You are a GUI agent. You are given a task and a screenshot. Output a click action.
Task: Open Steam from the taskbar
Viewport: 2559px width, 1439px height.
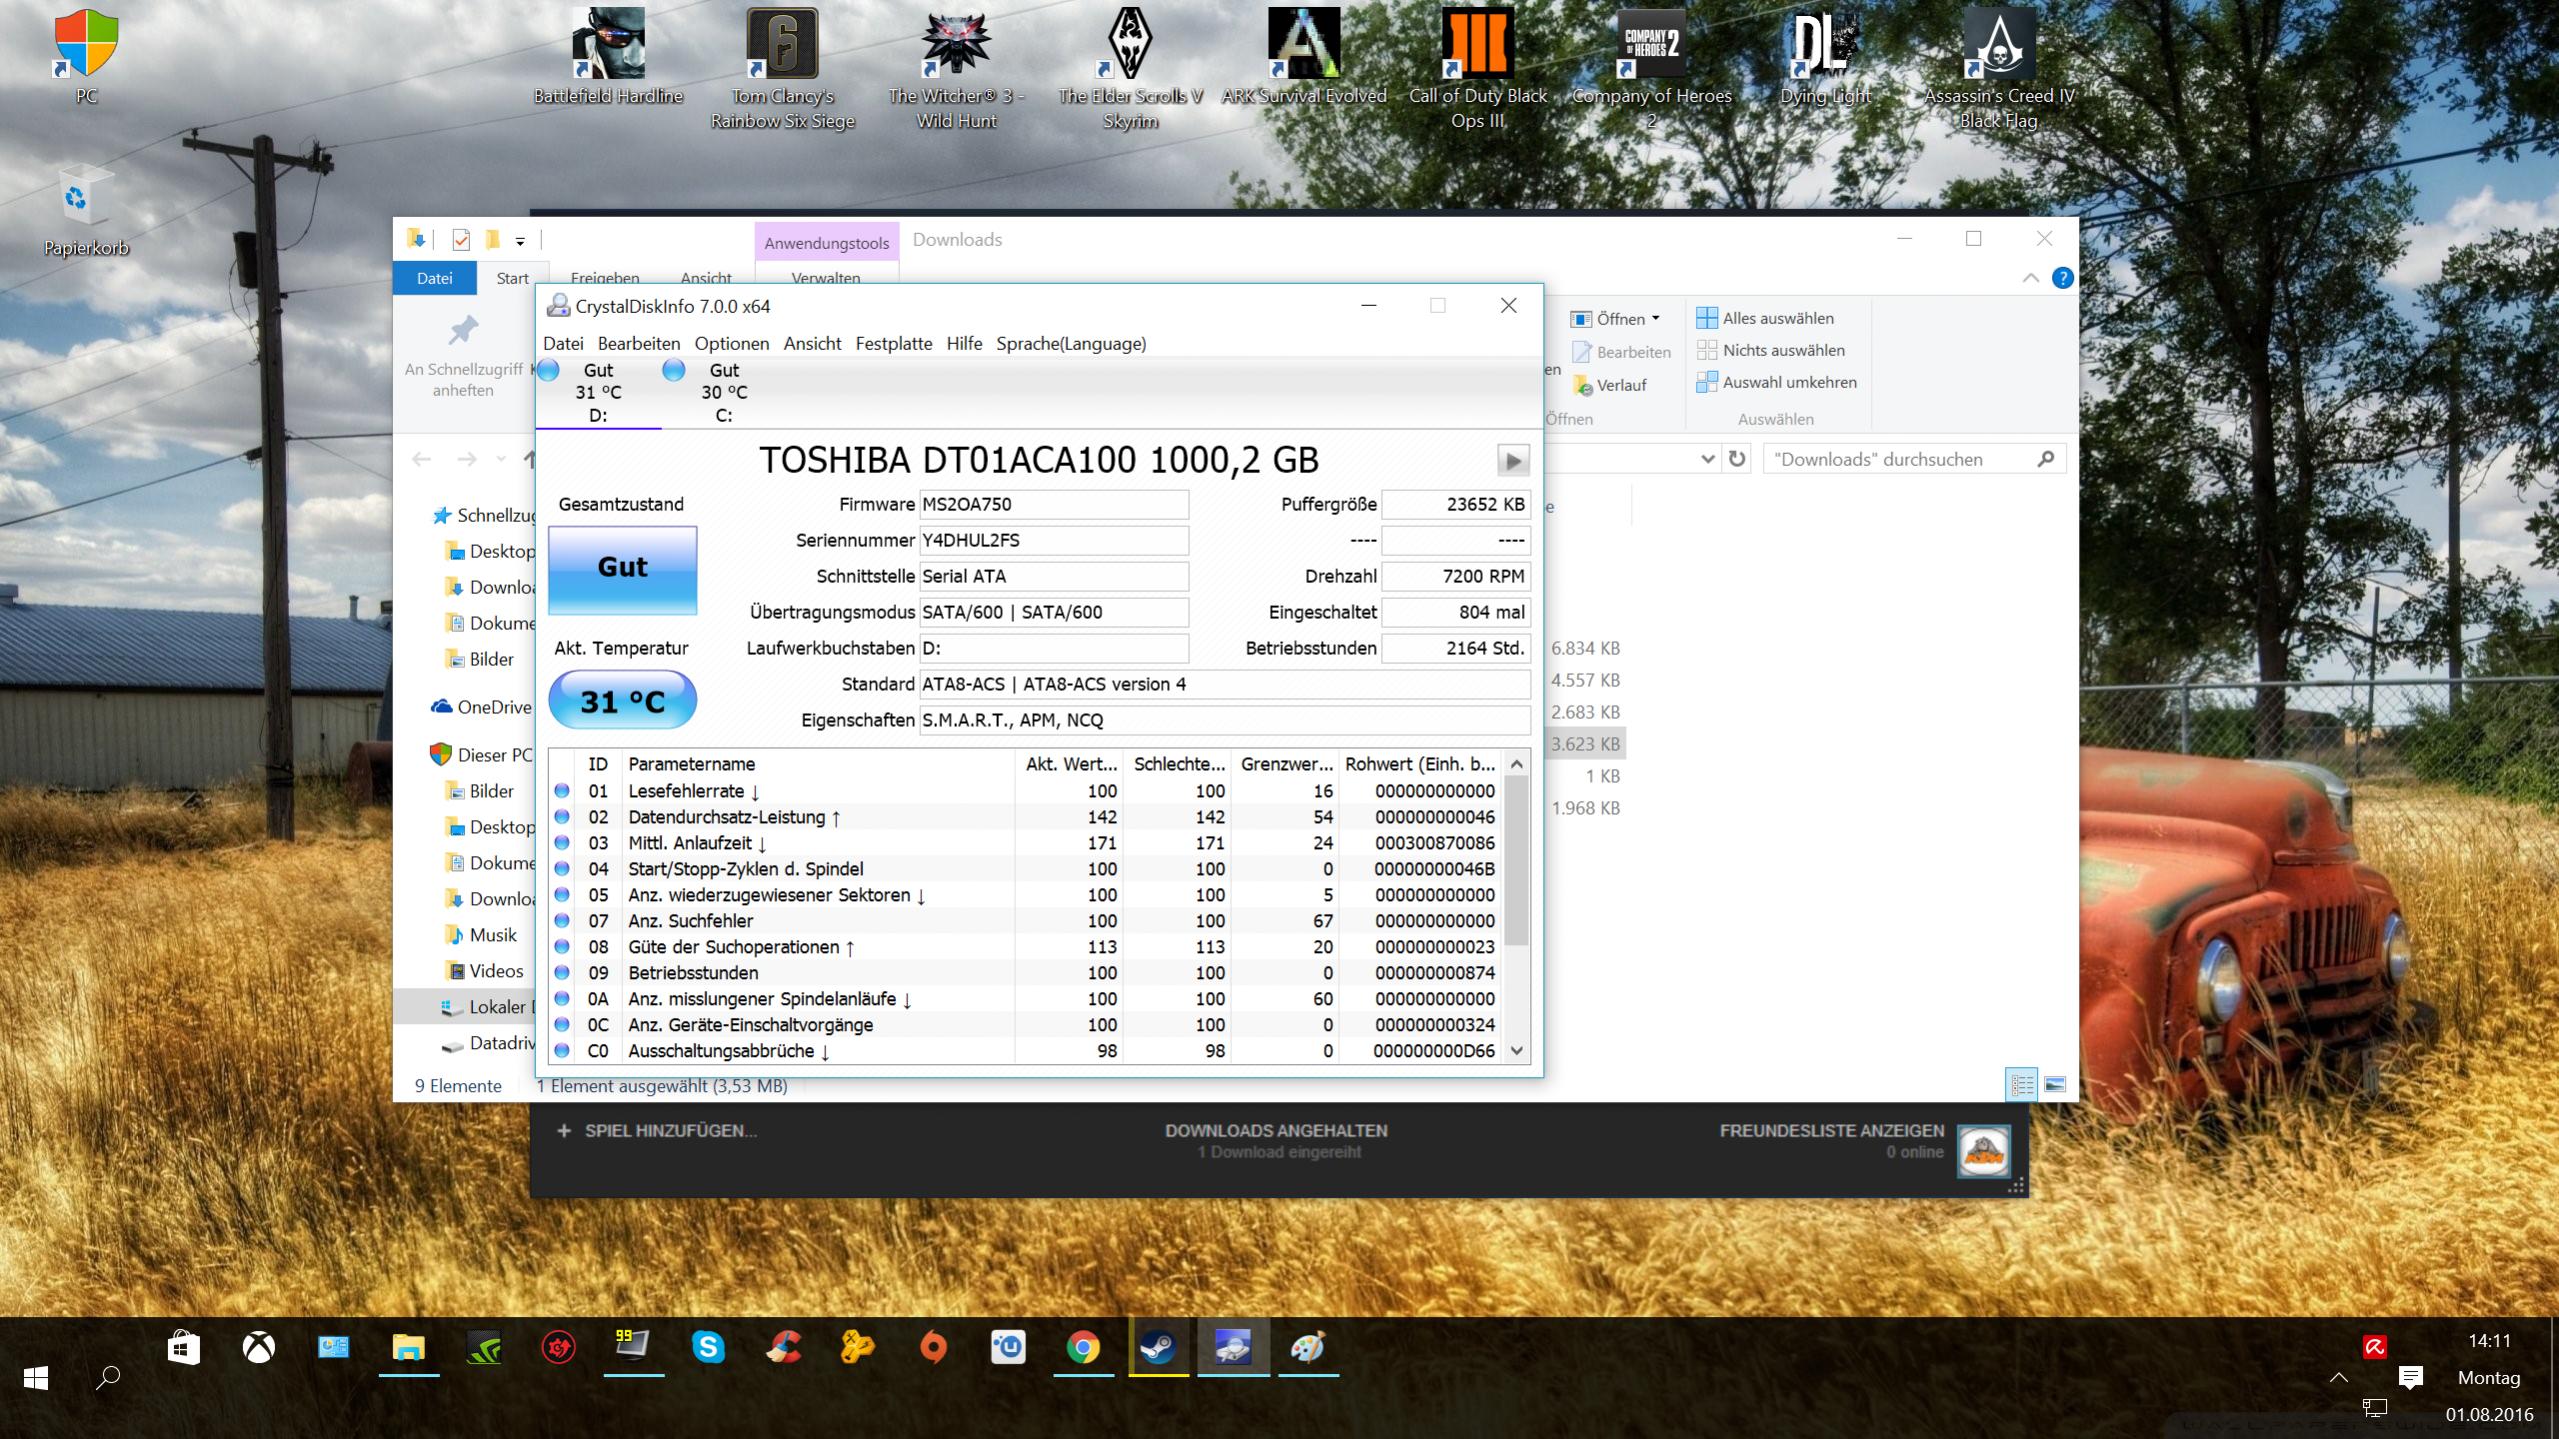pos(1158,1348)
